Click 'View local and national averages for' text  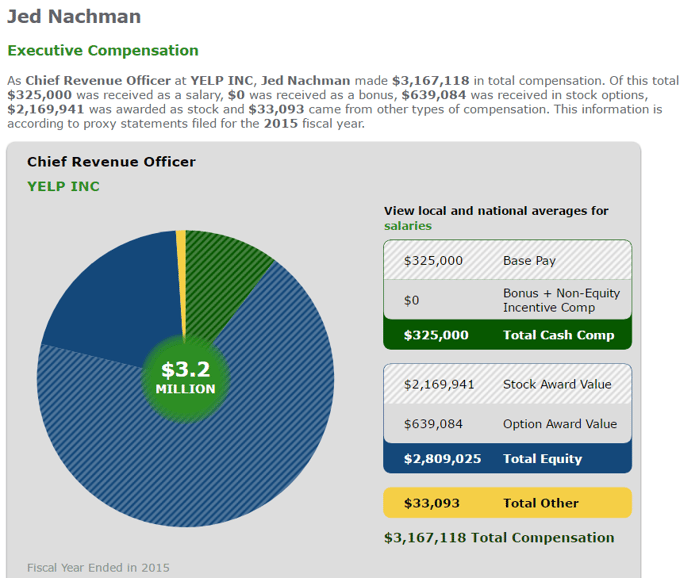[x=496, y=211]
